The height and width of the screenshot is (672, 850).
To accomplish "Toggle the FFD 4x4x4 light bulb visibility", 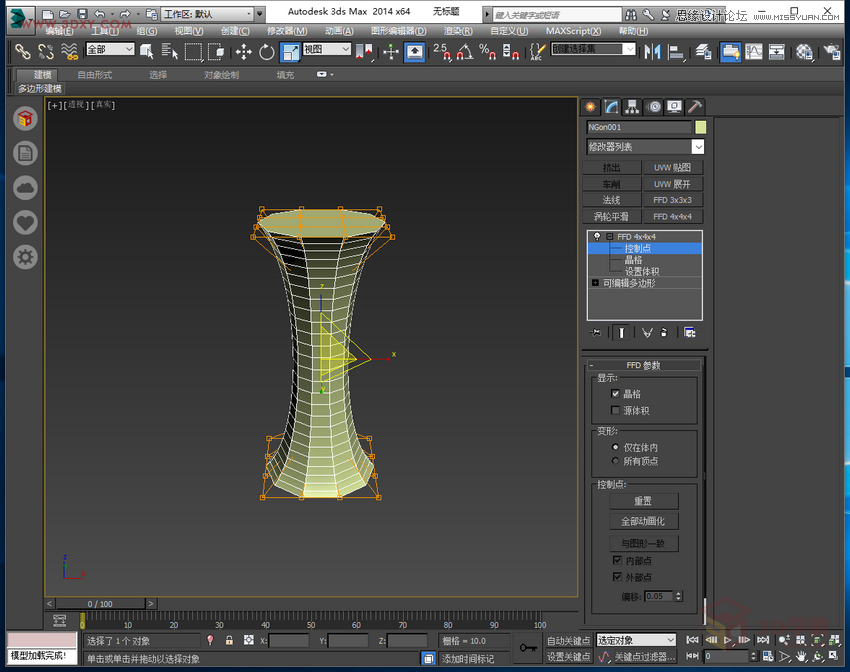I will [x=597, y=236].
